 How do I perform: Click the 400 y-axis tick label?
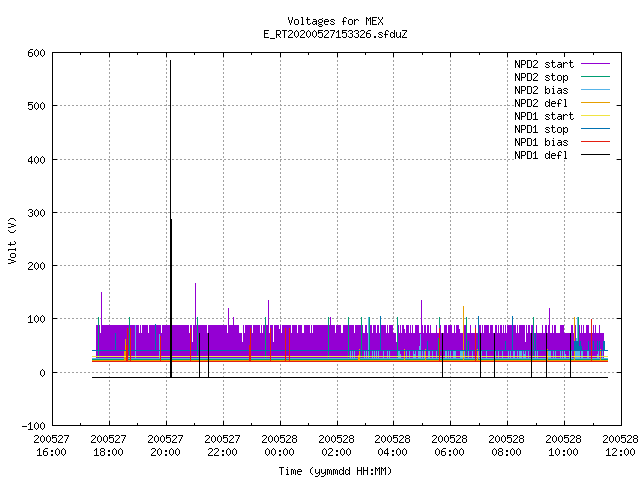pyautogui.click(x=36, y=160)
